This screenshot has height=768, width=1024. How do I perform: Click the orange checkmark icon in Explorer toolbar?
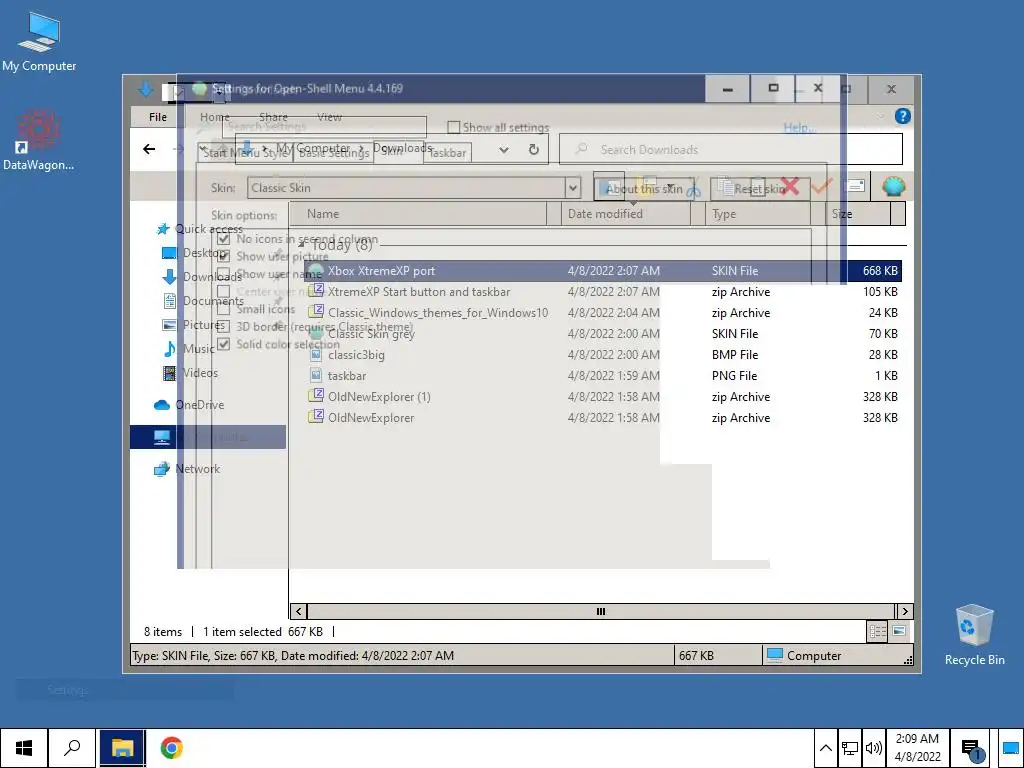pyautogui.click(x=821, y=187)
